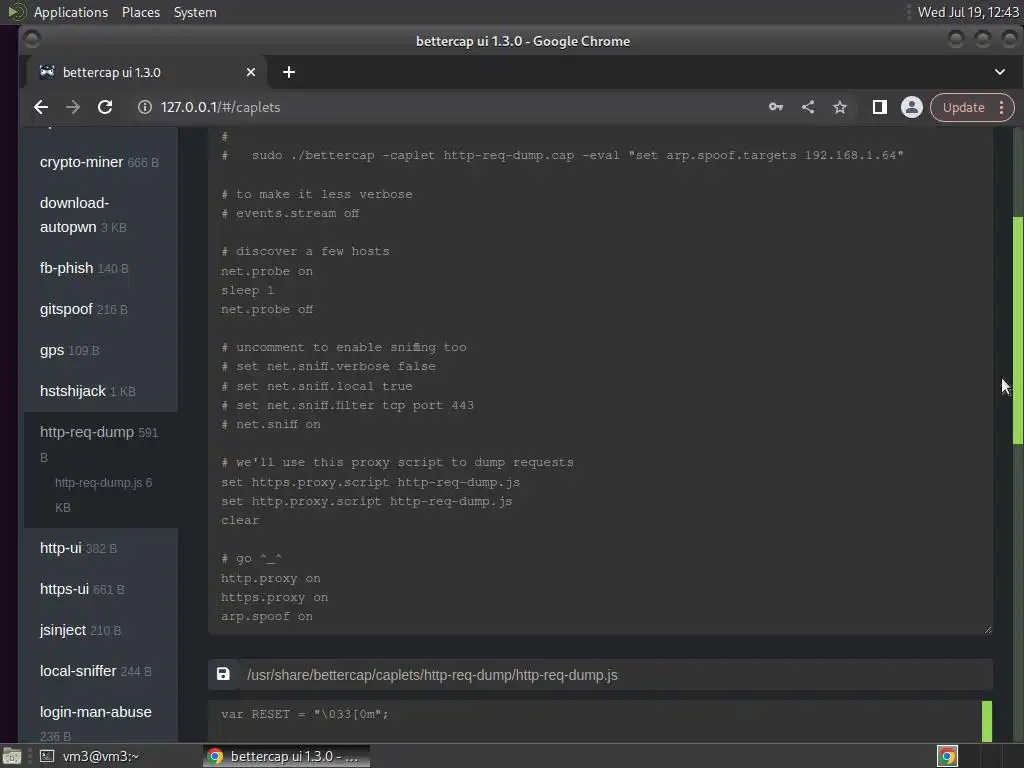The height and width of the screenshot is (768, 1024).
Task: Click the js file path /usr/share/bettercap/caplets/http-req-dump/http-req-dump.js
Action: (x=432, y=675)
